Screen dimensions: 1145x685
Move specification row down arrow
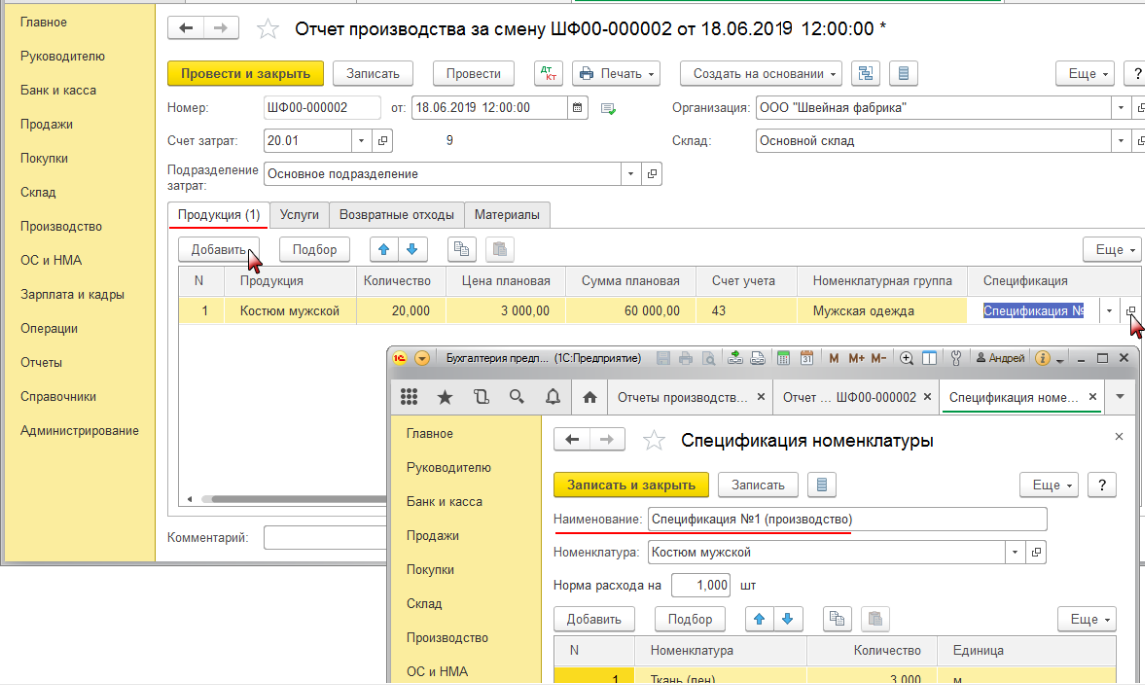[x=788, y=619]
